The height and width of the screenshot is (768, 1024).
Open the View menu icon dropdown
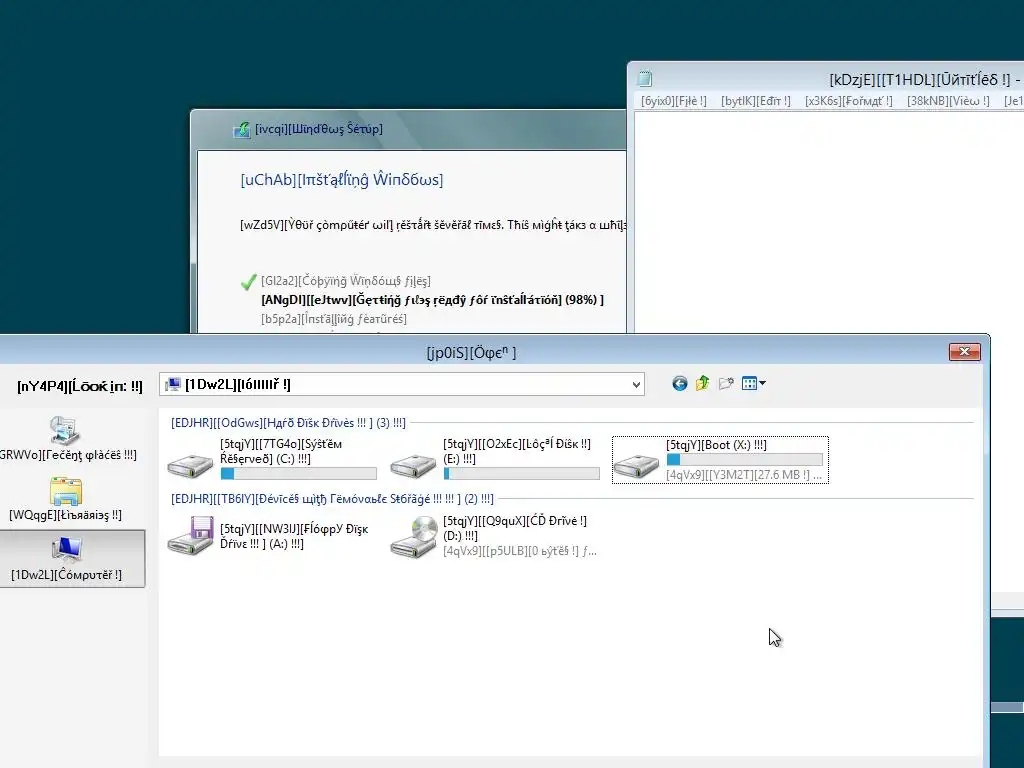tap(753, 383)
